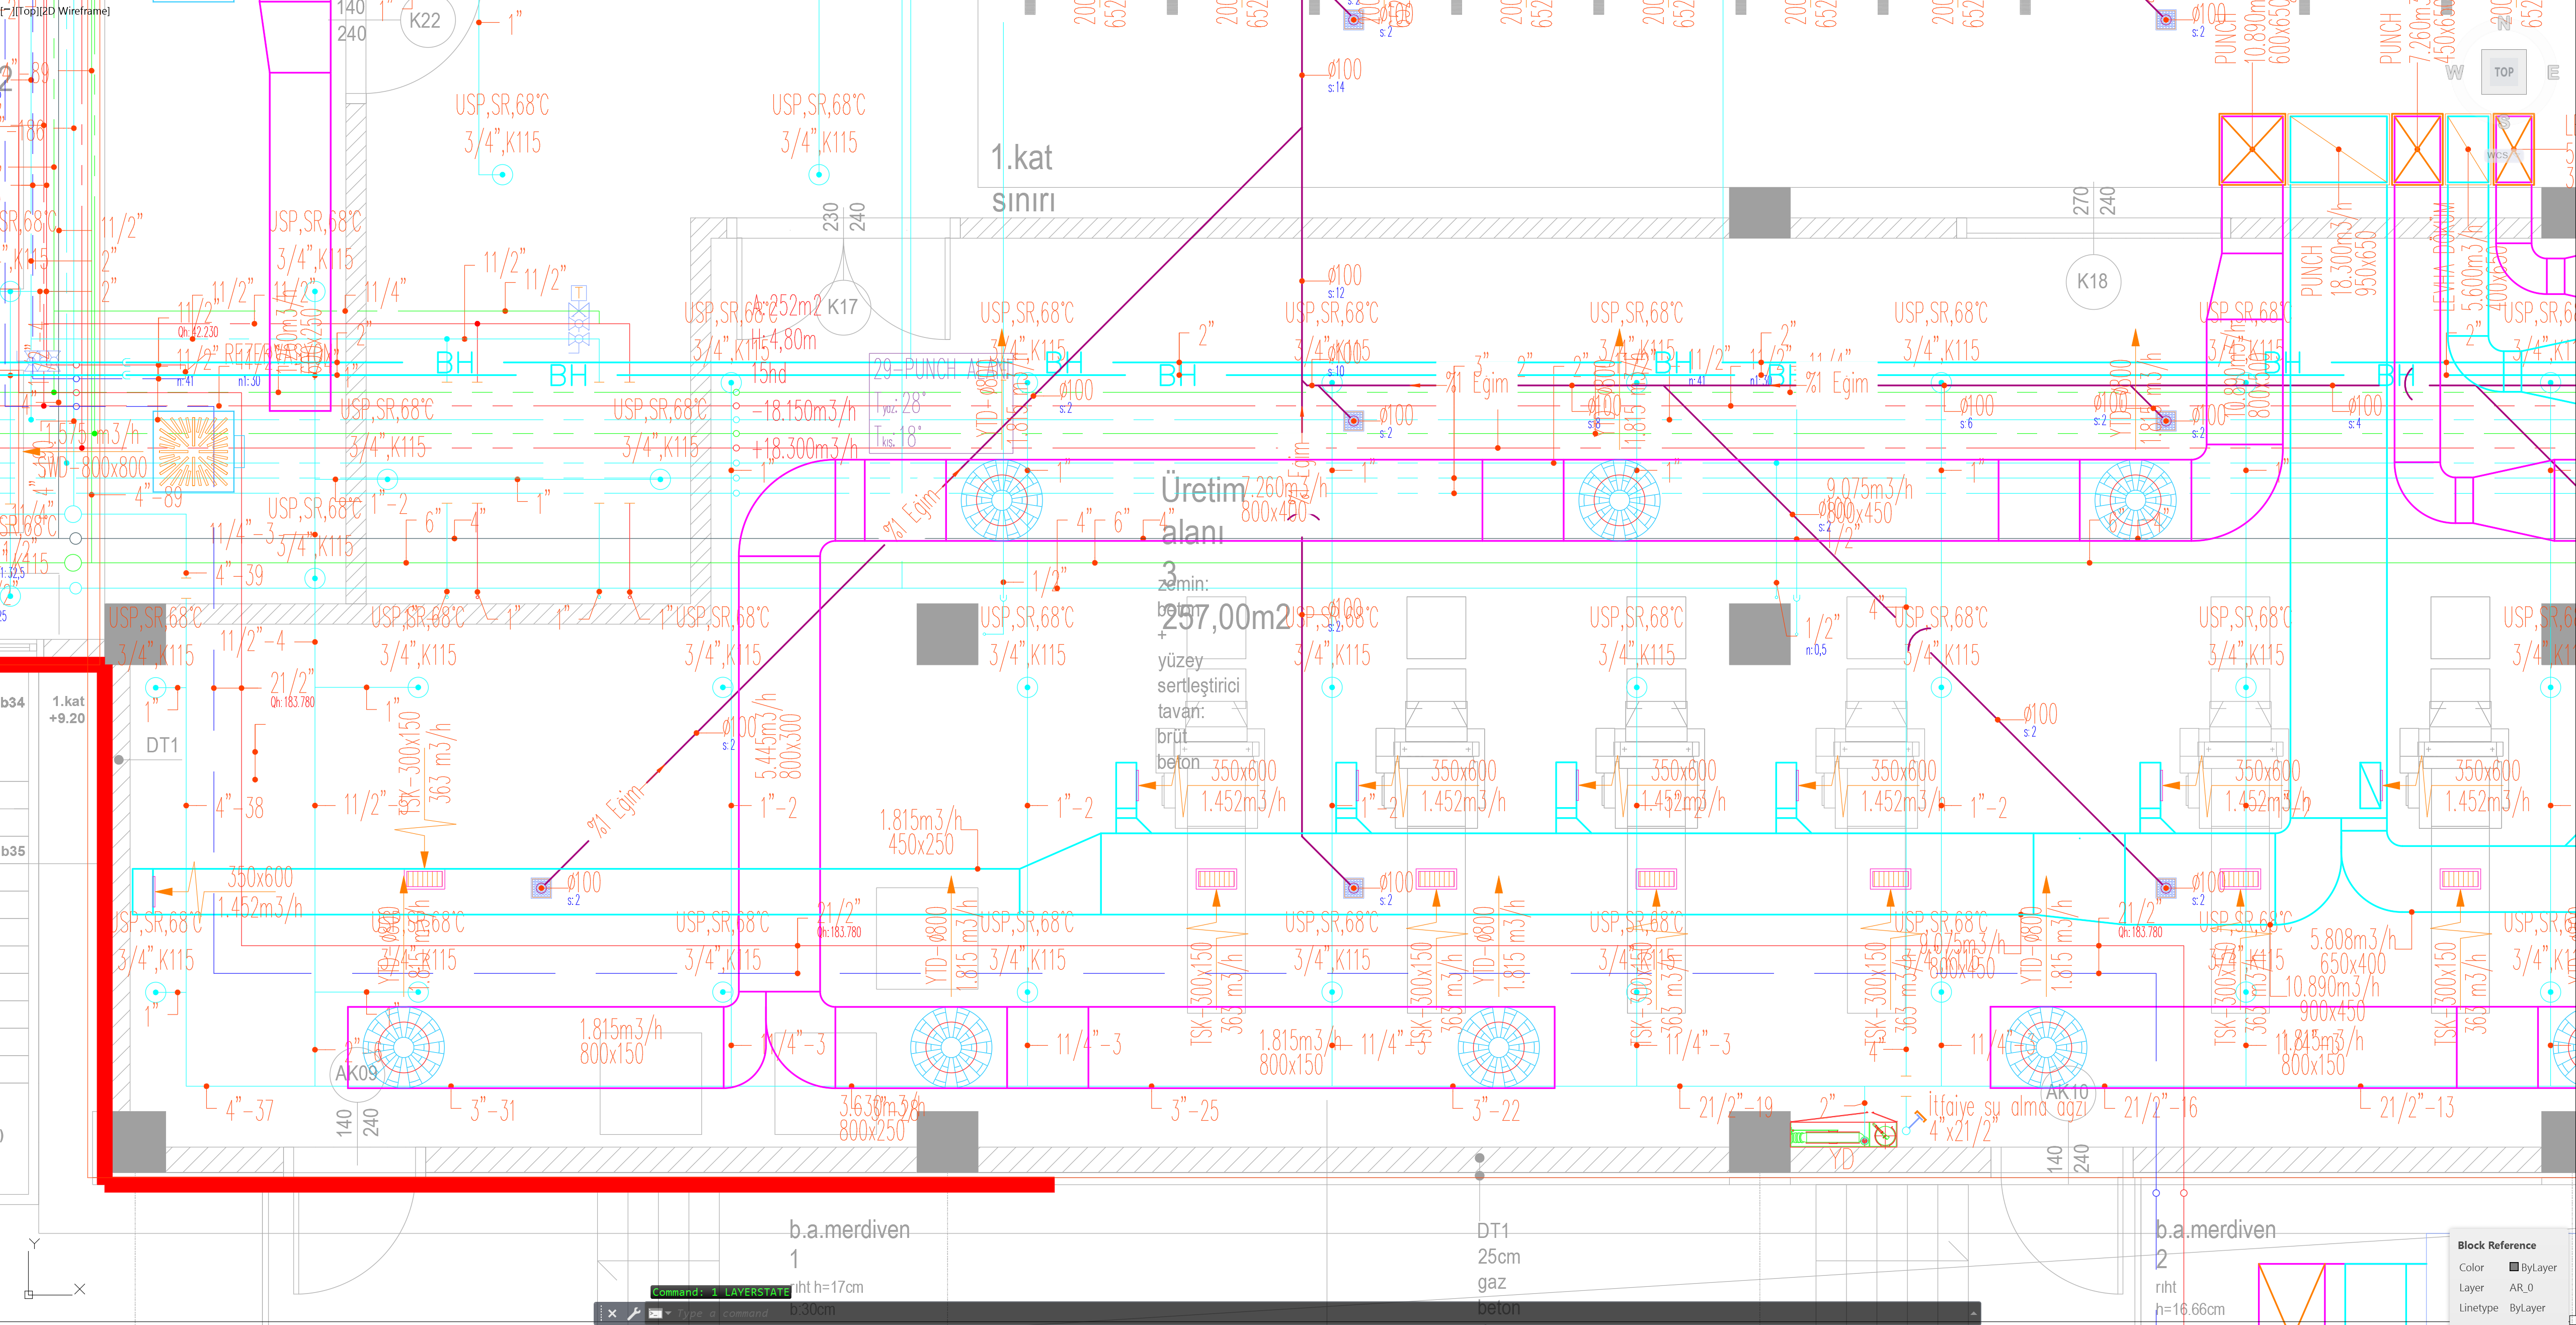Select the K17 circular tag bubble
Viewport: 2576px width, 1325px height.
[842, 307]
